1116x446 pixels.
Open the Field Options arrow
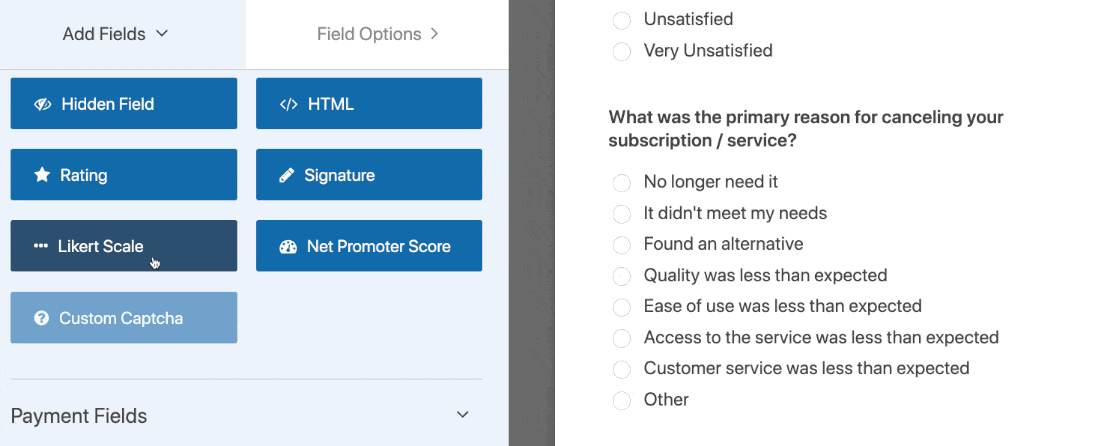point(434,33)
